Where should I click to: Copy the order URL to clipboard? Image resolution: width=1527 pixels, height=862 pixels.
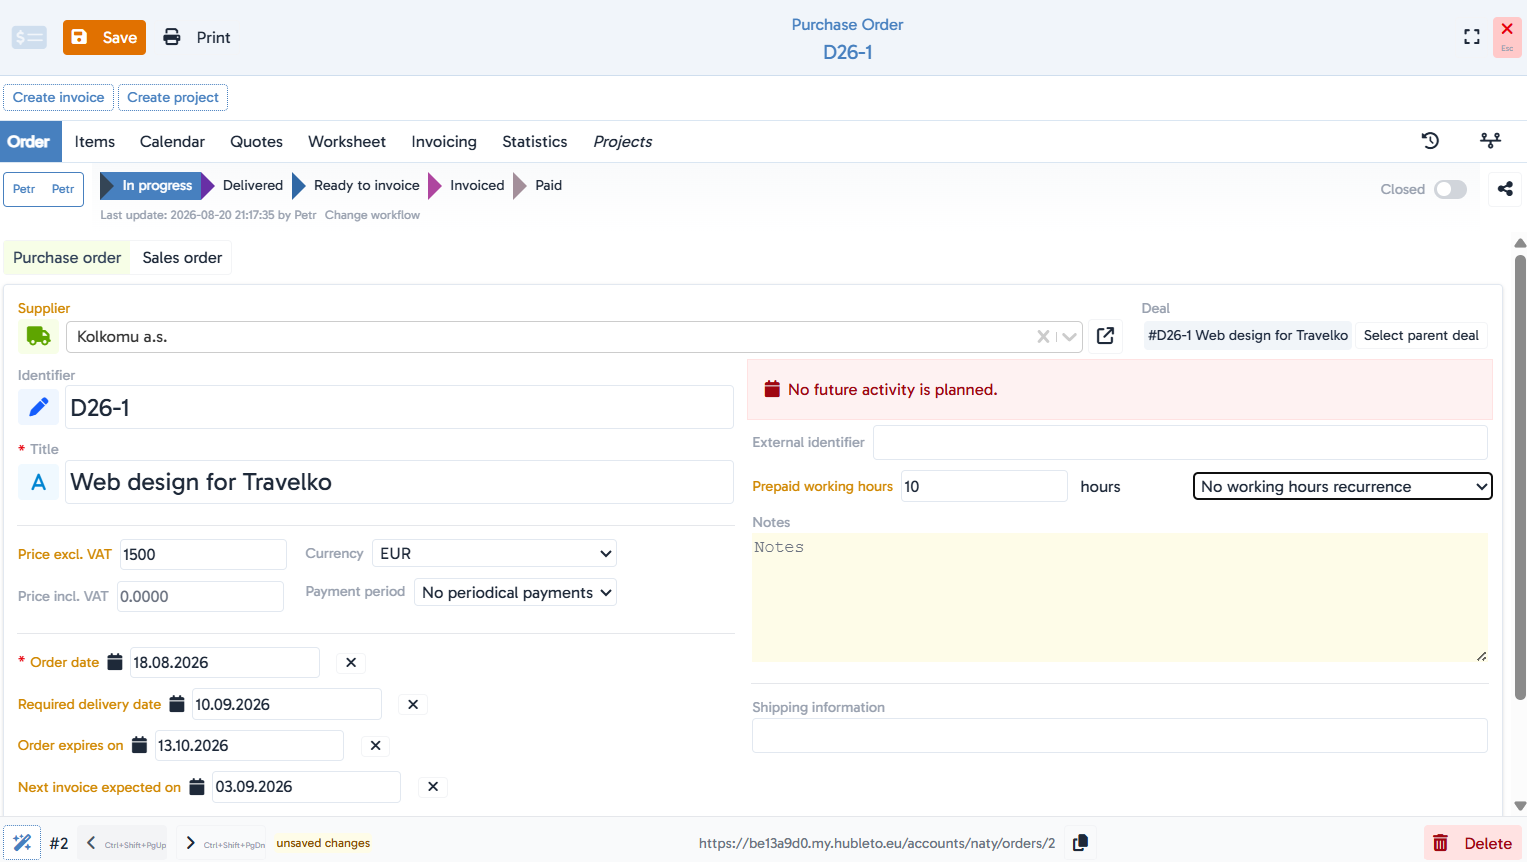pos(1080,843)
